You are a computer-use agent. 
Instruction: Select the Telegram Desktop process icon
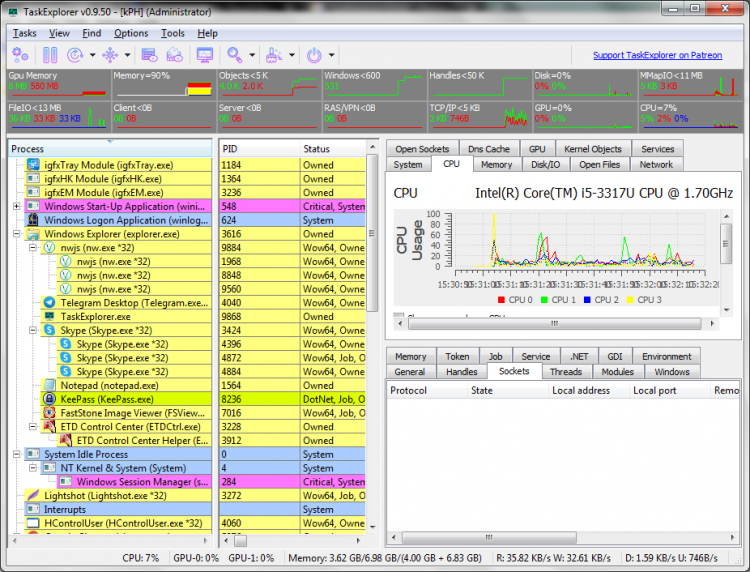(49, 302)
